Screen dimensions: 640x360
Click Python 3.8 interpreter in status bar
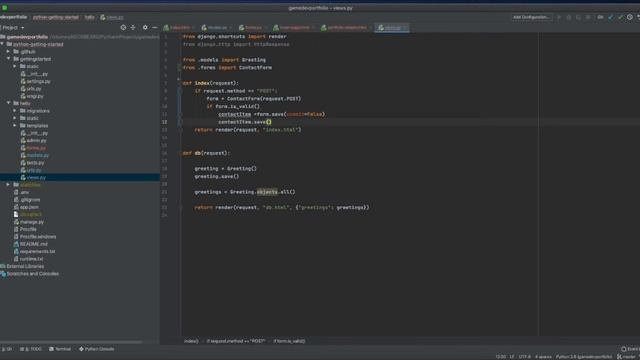(584, 357)
